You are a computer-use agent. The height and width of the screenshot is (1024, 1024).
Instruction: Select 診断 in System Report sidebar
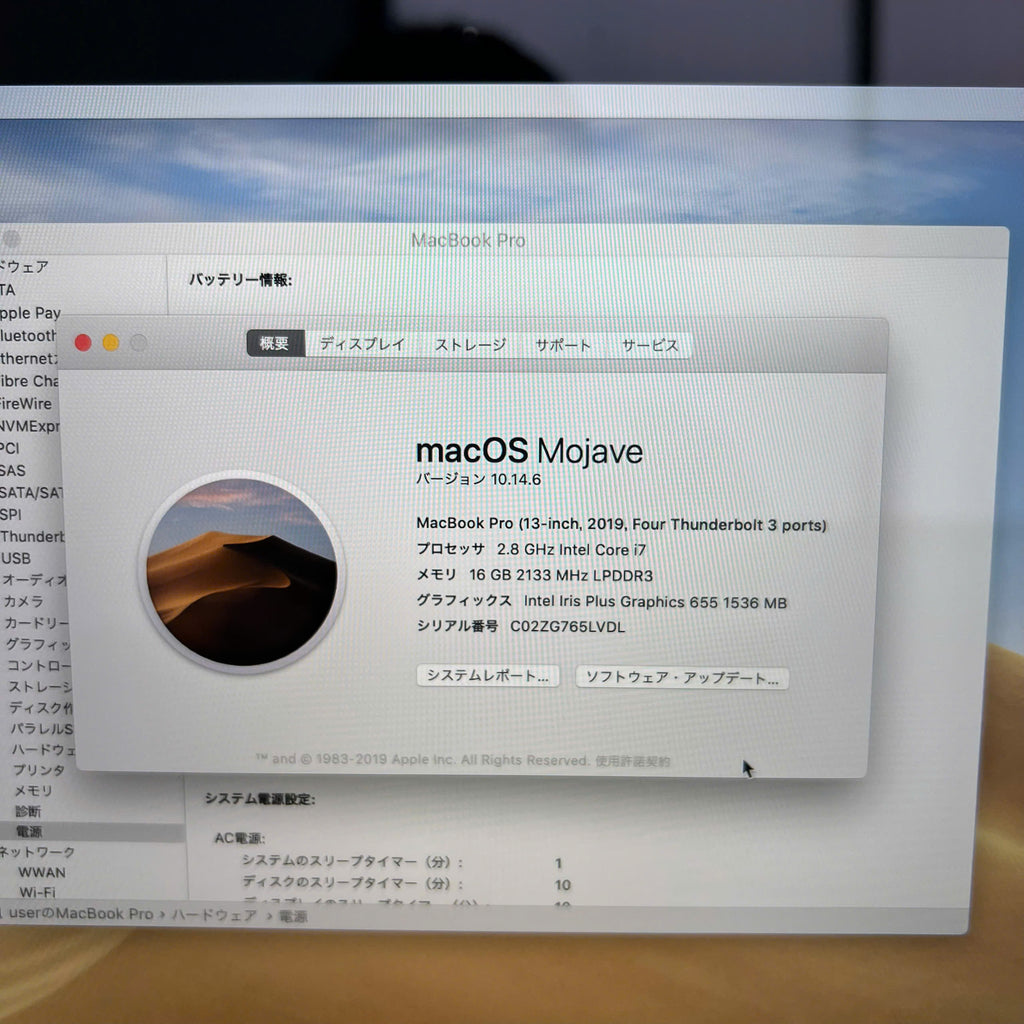pyautogui.click(x=28, y=811)
